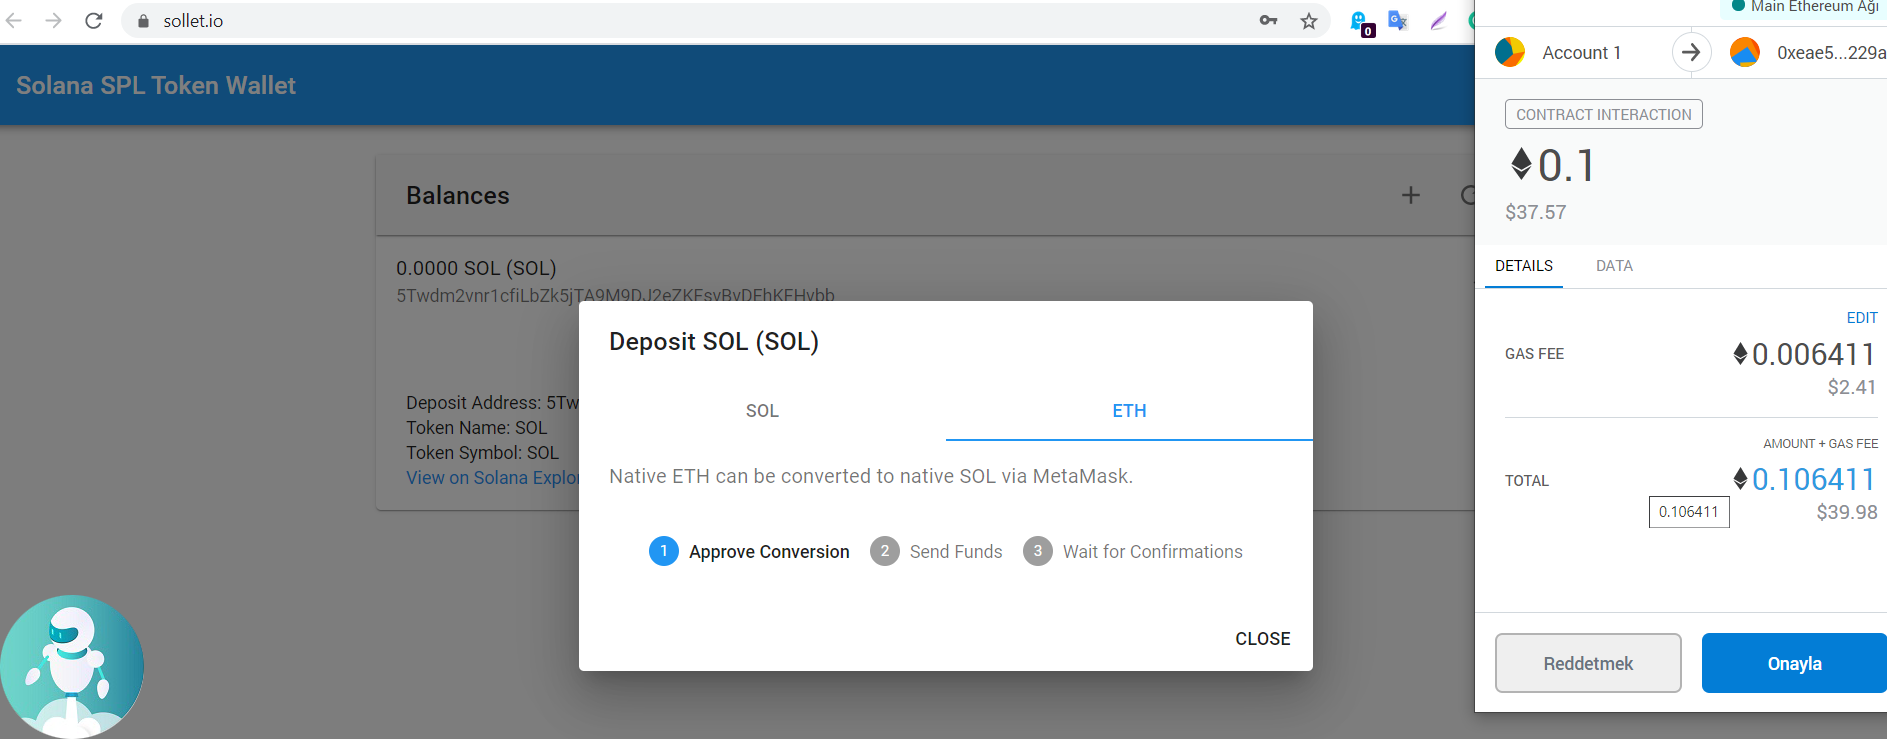This screenshot has height=739, width=1887.
Task: Add a token with the plus icon
Action: tap(1411, 195)
